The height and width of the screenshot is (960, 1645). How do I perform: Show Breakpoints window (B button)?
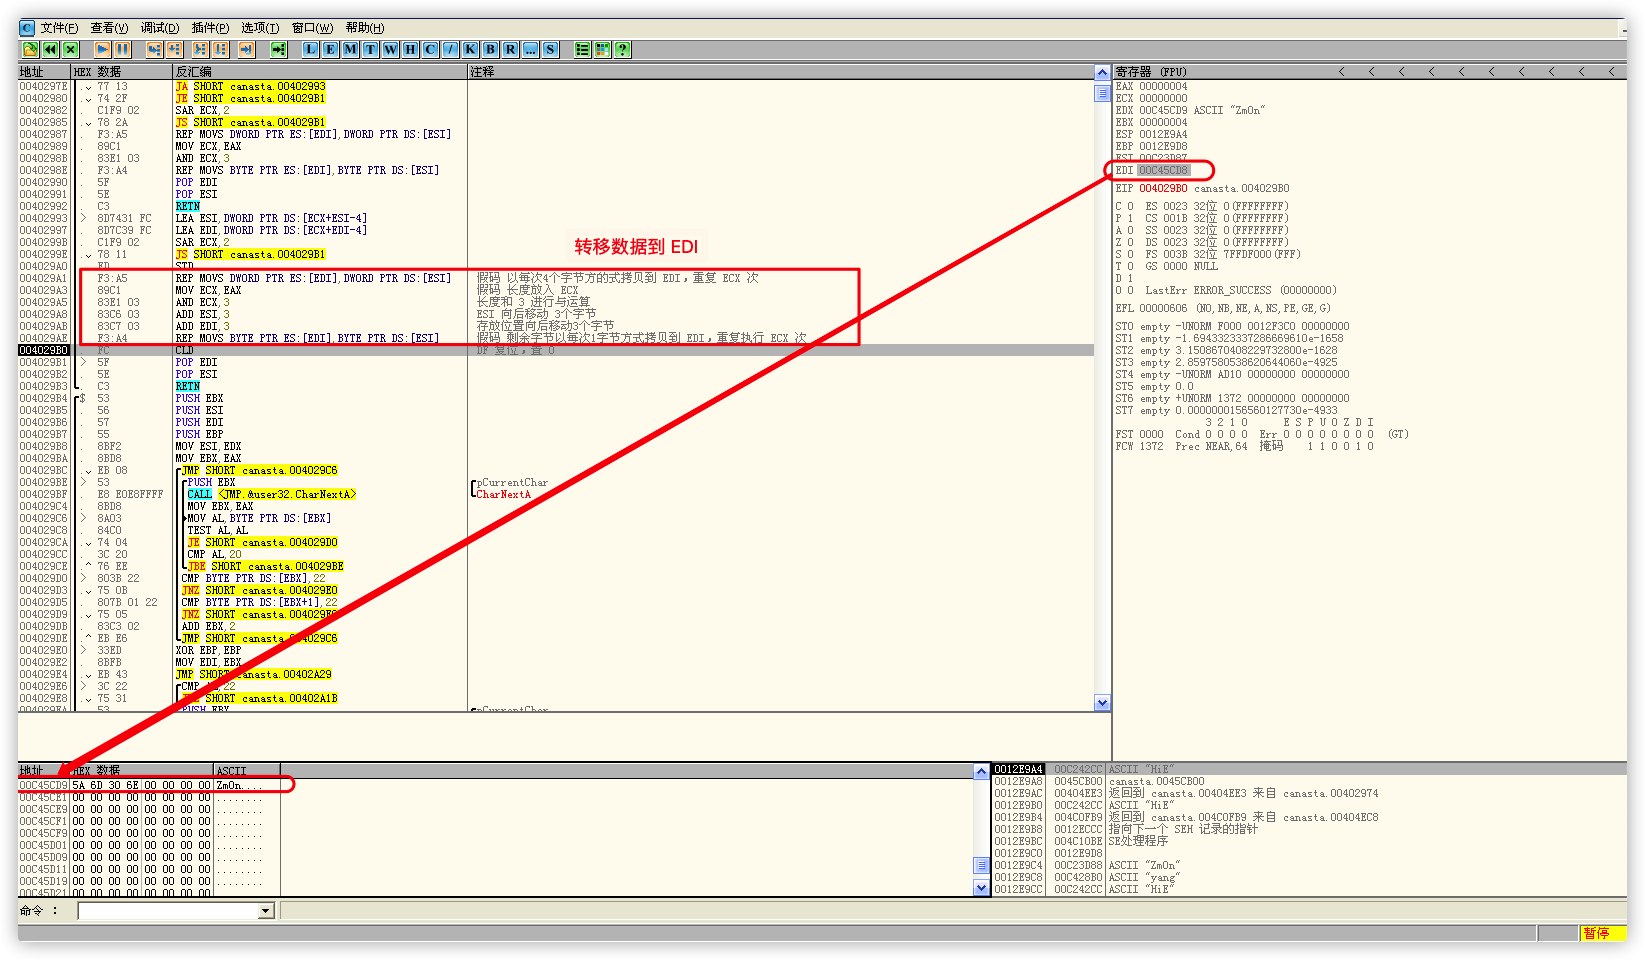coord(490,49)
